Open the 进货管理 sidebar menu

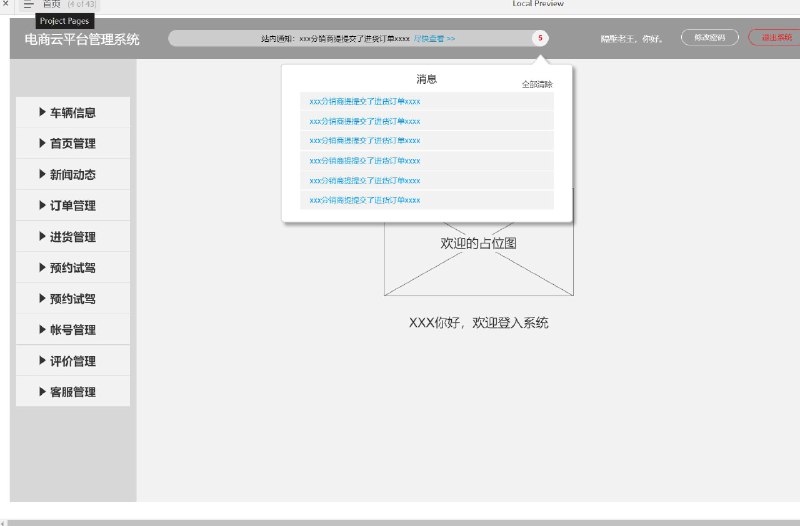click(x=73, y=237)
